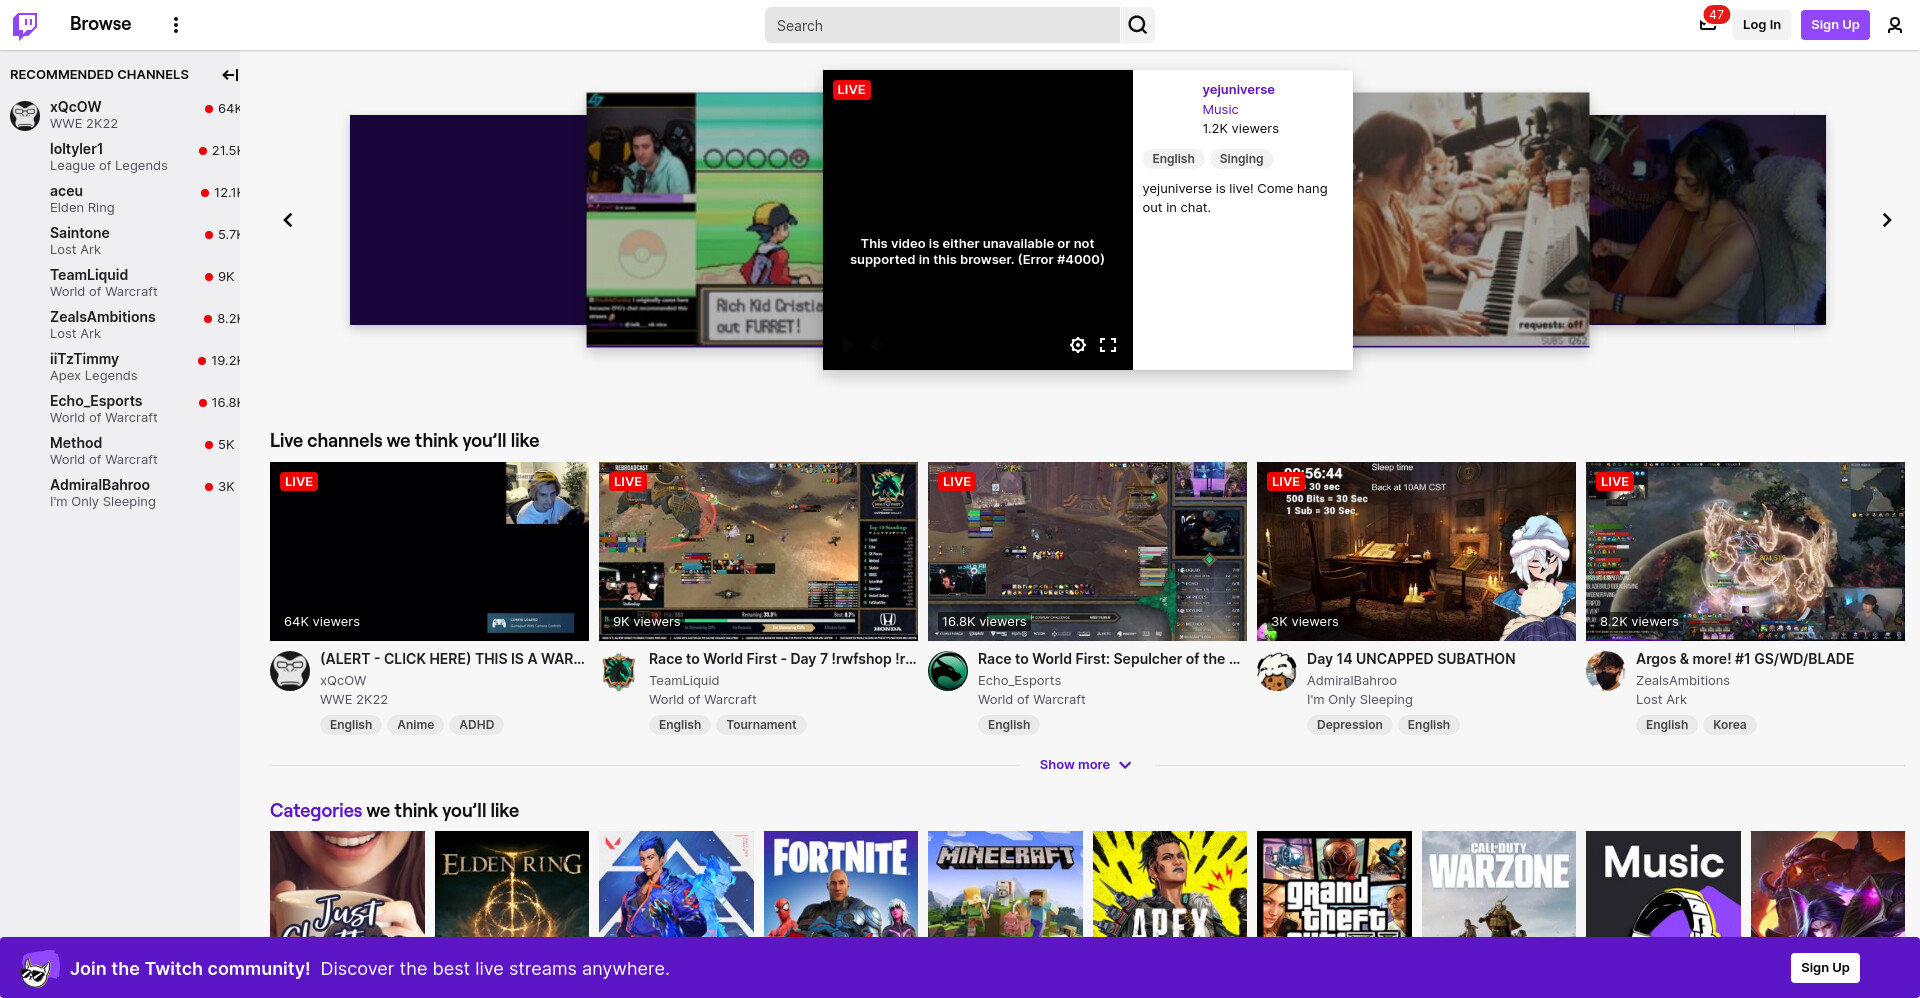Viewport: 1920px width, 998px height.
Task: Open the Fortnite category cover
Action: [841, 884]
